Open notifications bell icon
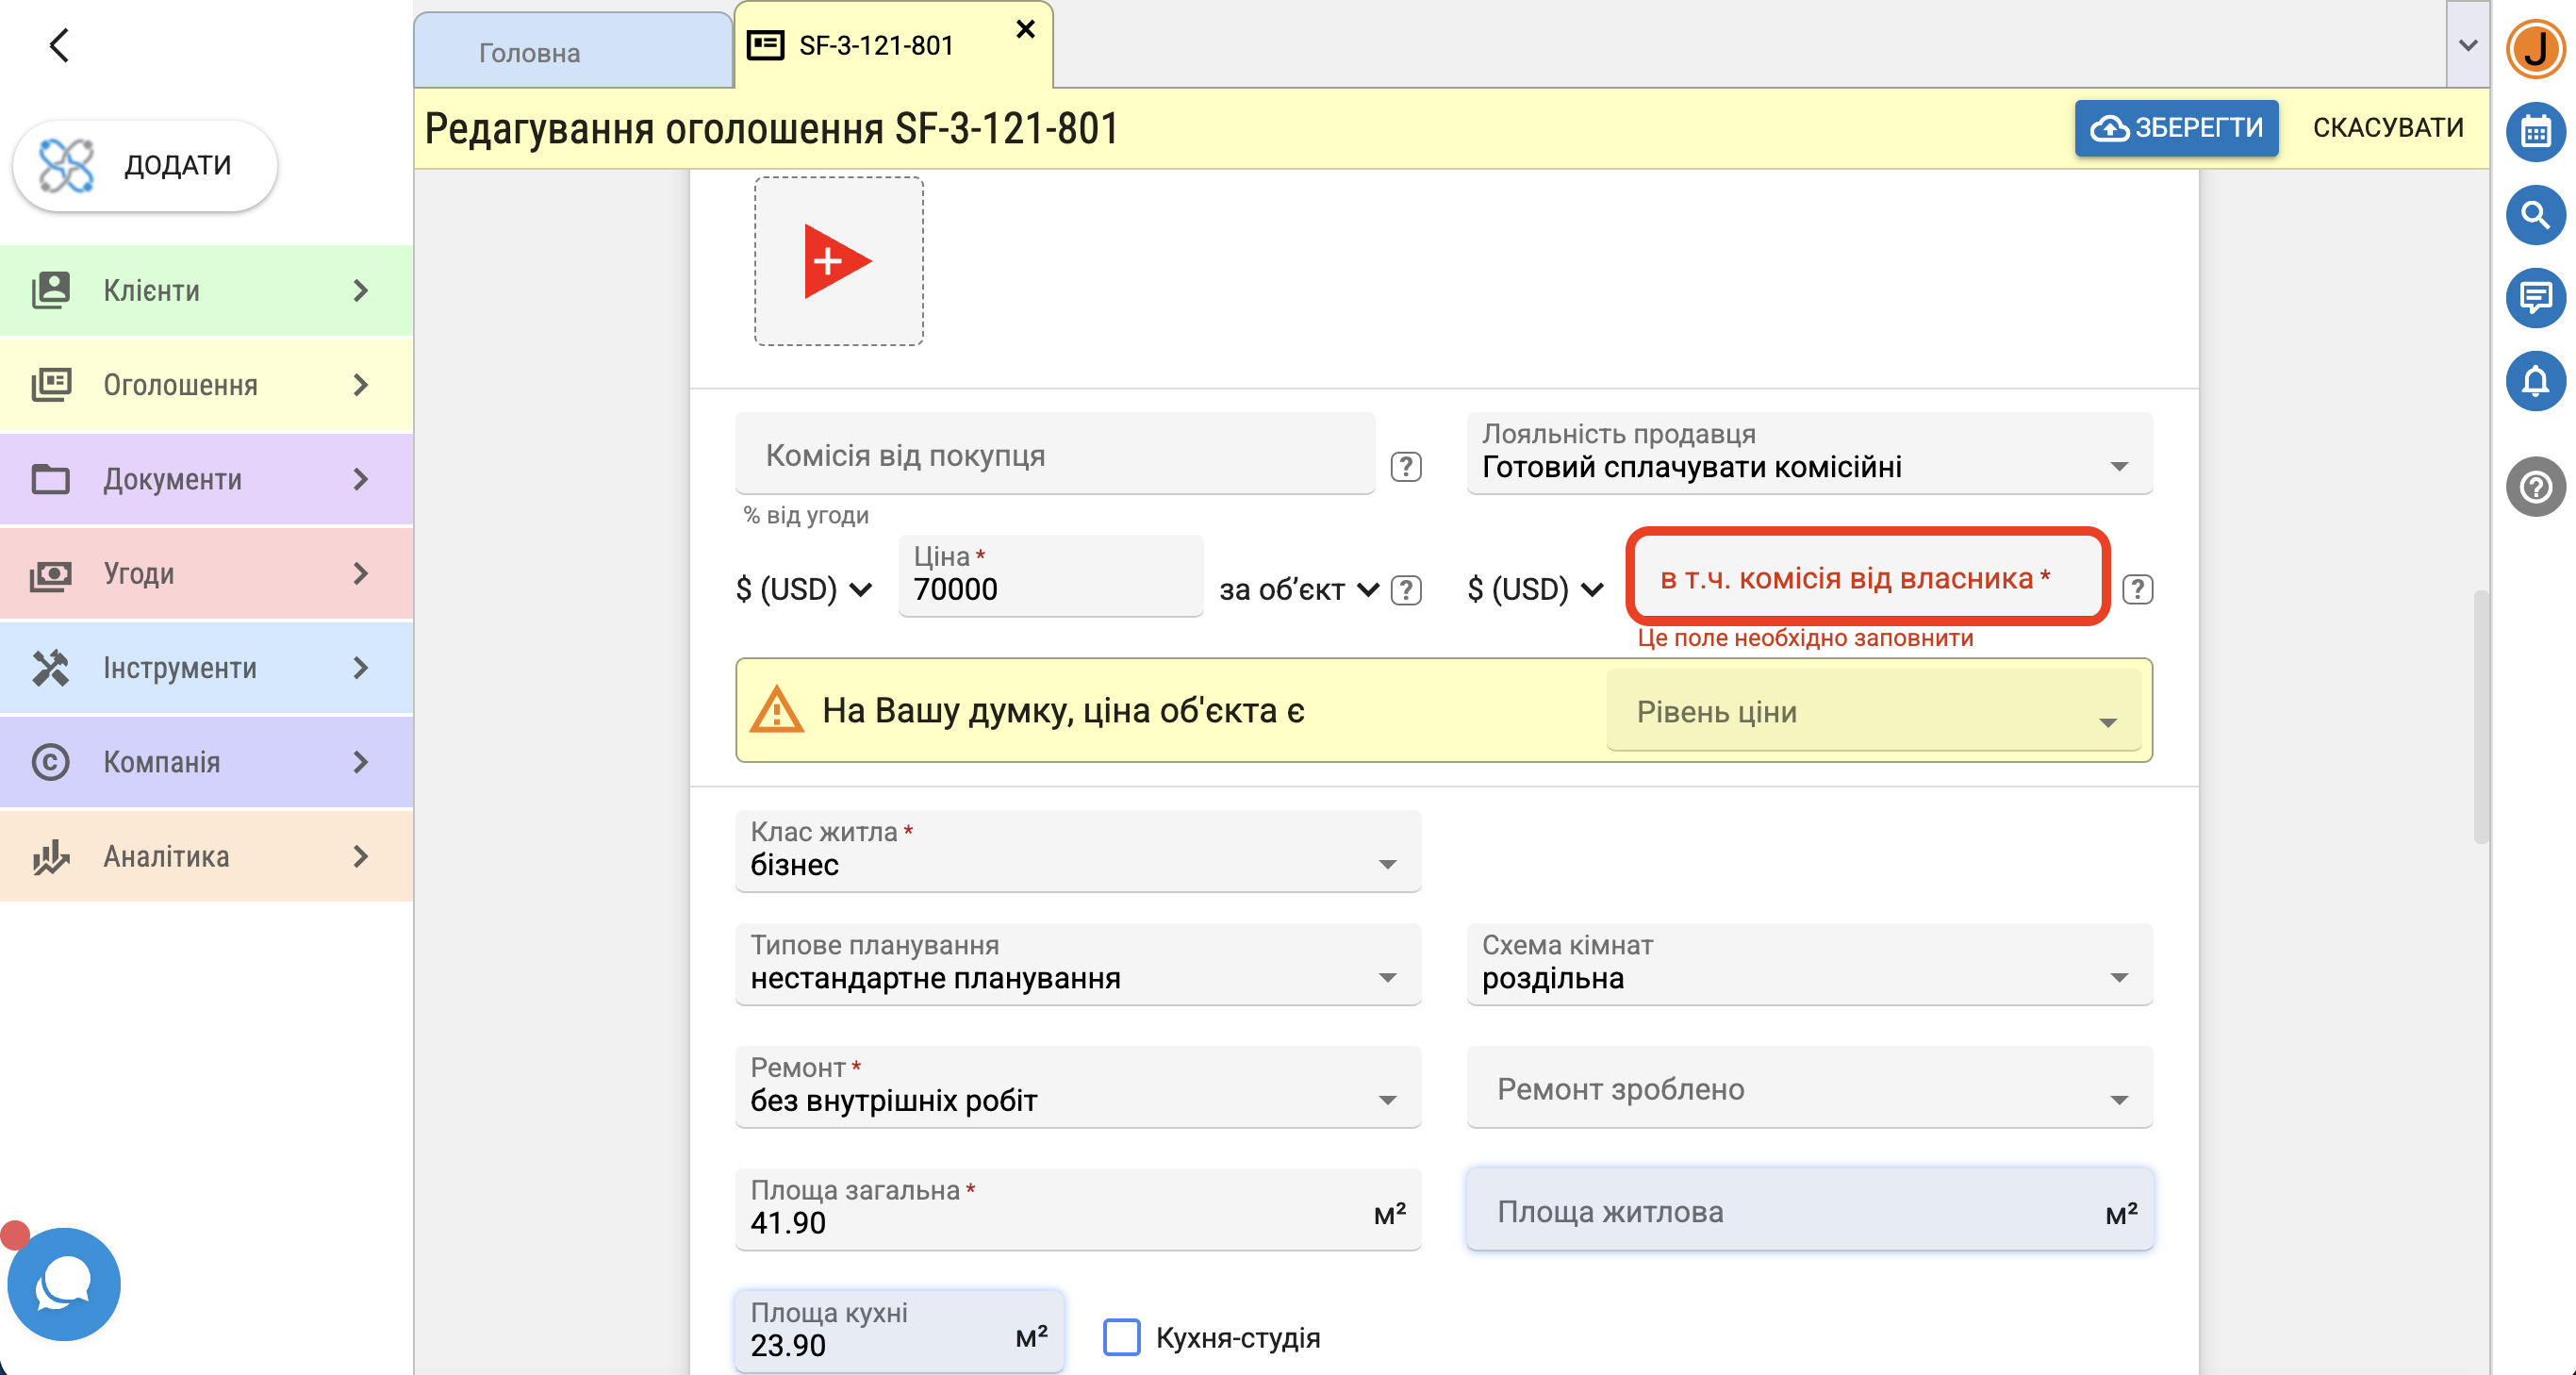2576x1375 pixels. [2535, 382]
